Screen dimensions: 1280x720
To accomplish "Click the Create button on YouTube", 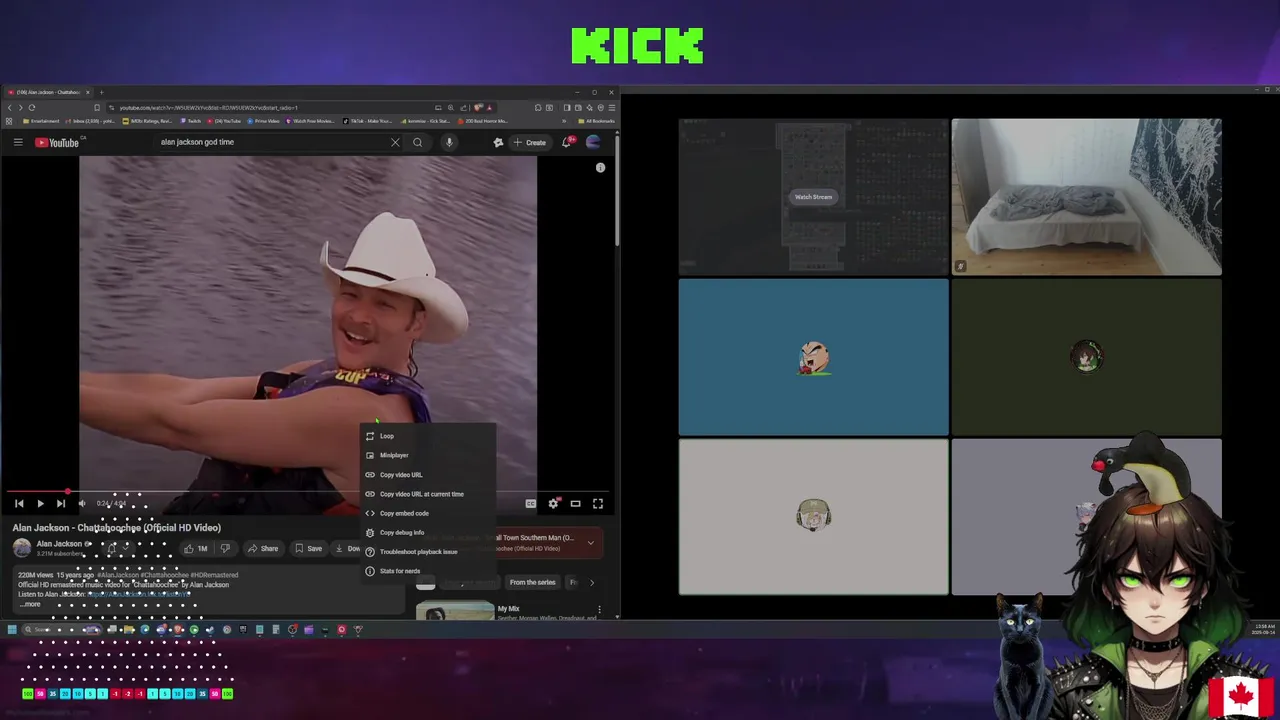I will [529, 142].
